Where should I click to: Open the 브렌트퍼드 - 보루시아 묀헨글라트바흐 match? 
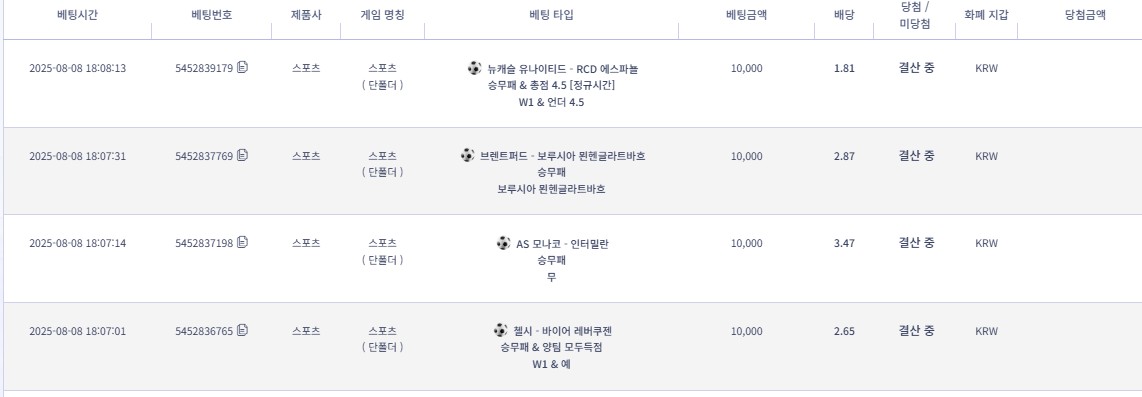[x=562, y=156]
